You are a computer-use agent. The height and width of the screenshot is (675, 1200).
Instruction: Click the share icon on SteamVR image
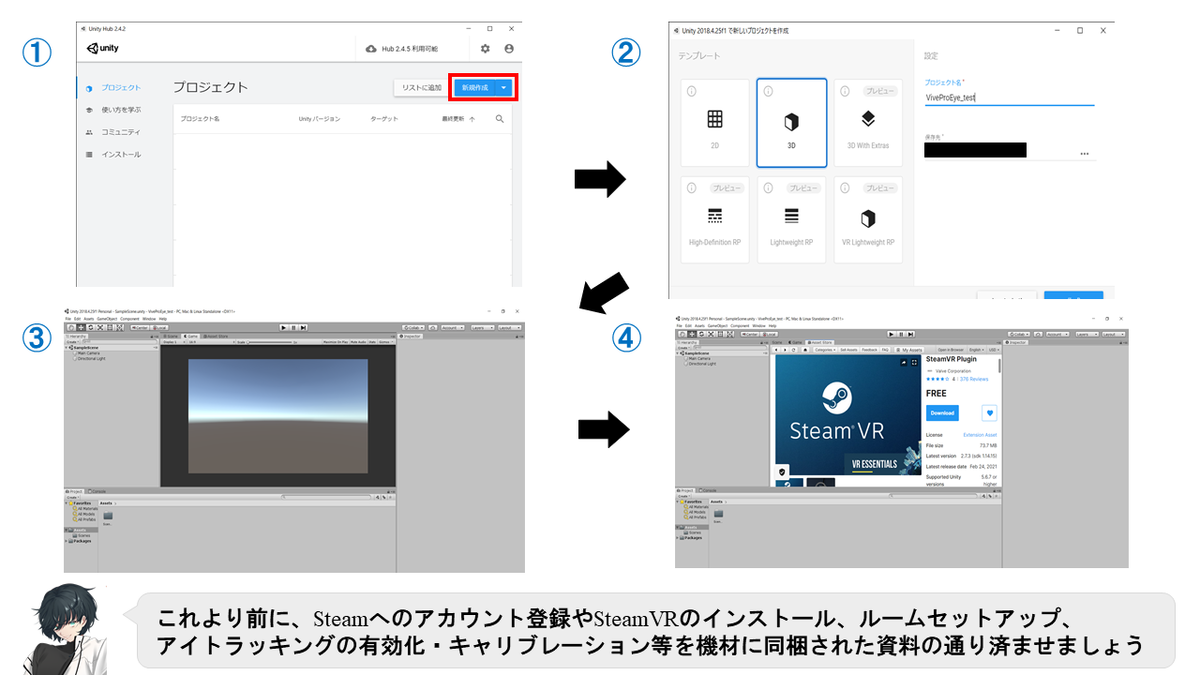coord(904,363)
